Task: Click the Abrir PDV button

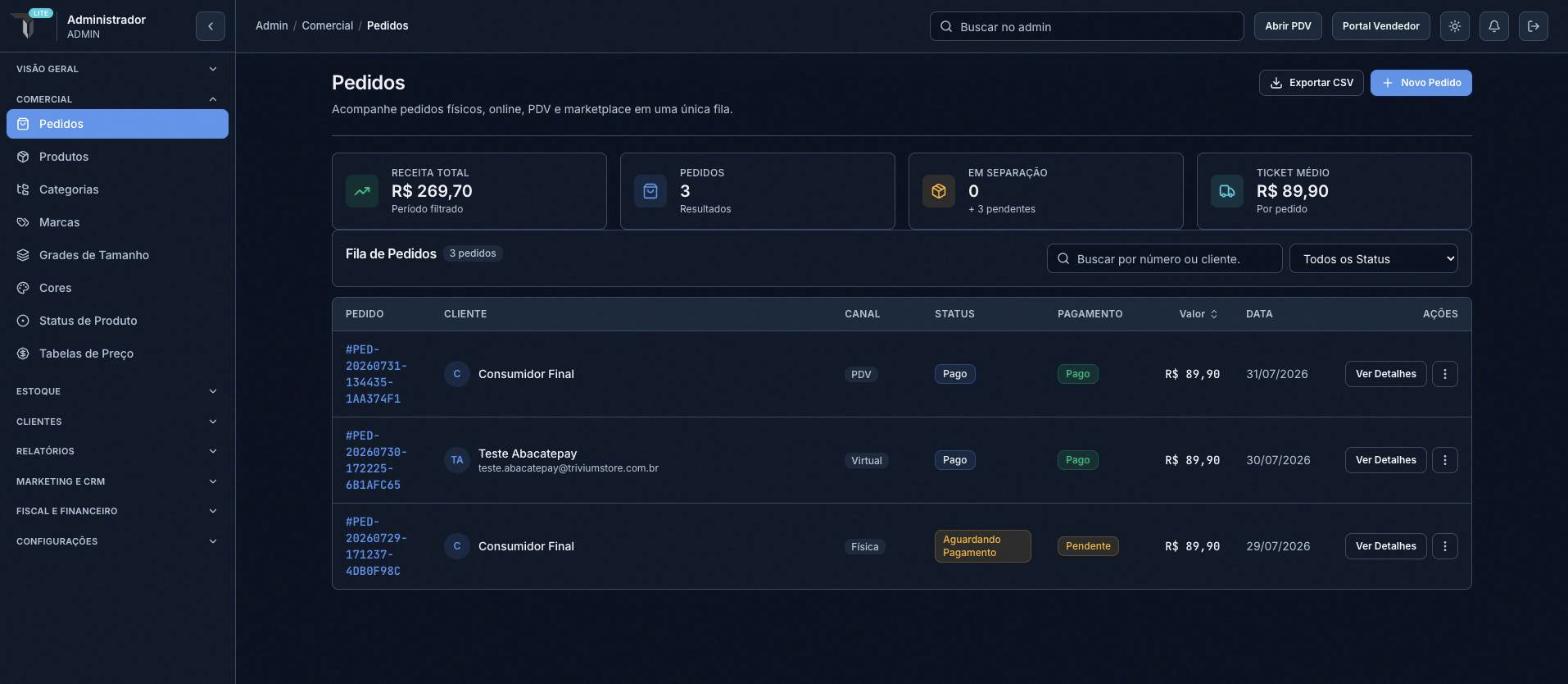Action: coord(1288,26)
